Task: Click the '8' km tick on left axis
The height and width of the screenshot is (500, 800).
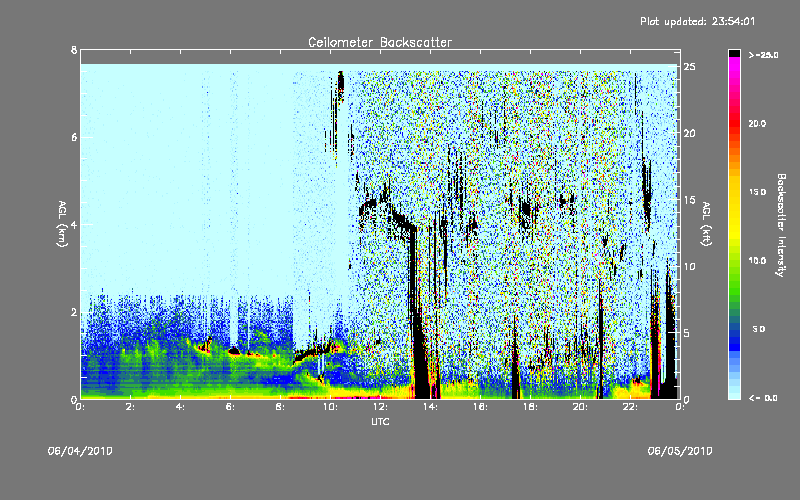Action: 74,50
